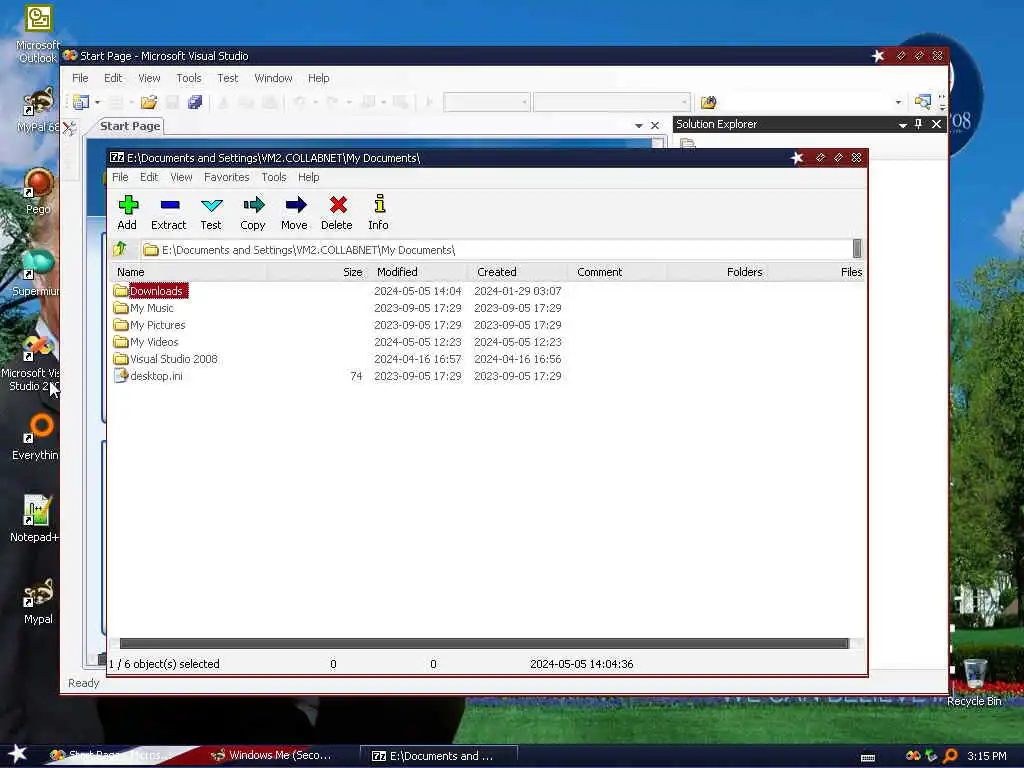Click the Info toolbar icon

click(x=379, y=212)
